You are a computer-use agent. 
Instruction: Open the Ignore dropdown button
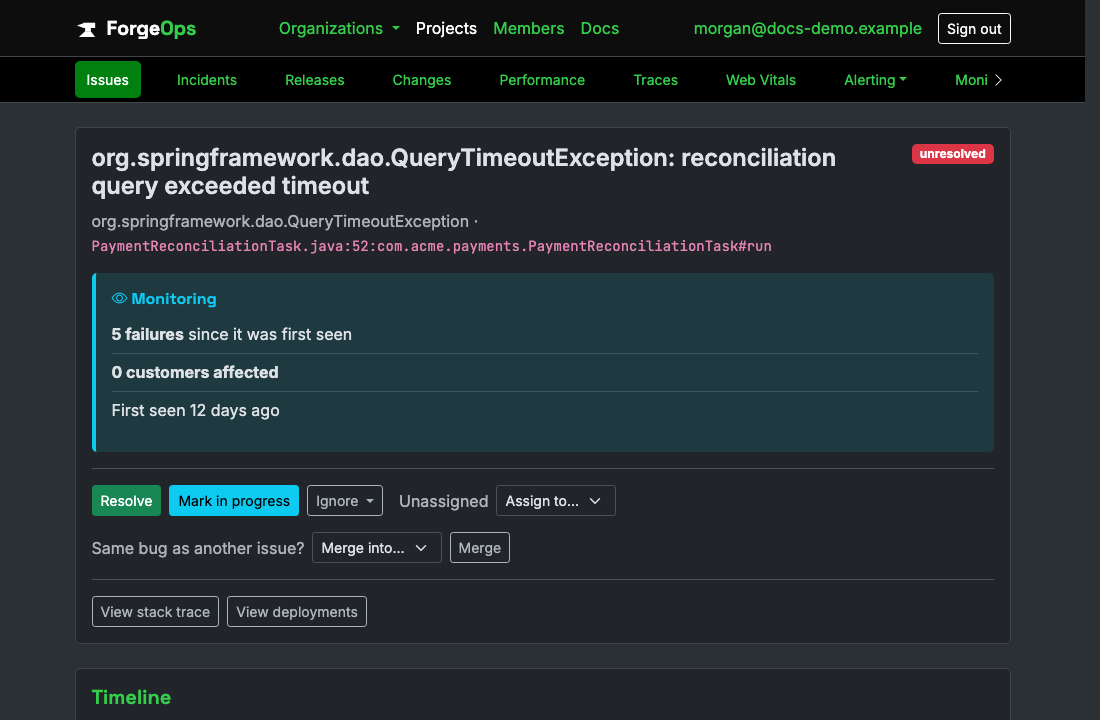pyautogui.click(x=344, y=501)
